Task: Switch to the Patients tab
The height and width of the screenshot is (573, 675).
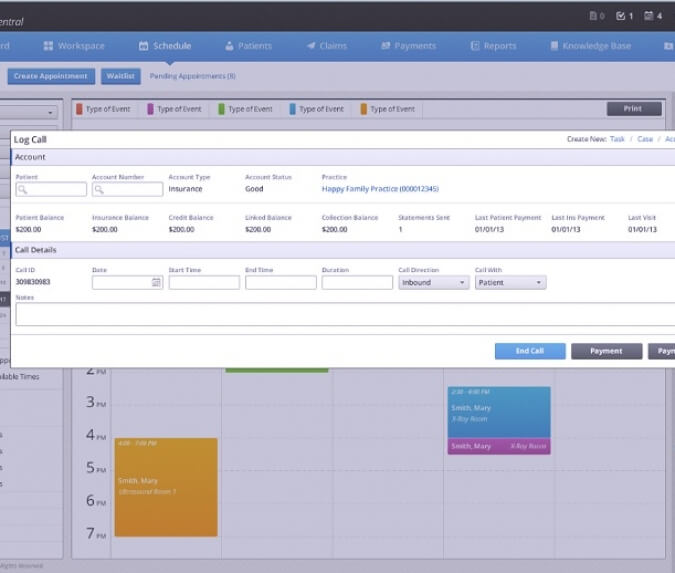Action: point(248,46)
